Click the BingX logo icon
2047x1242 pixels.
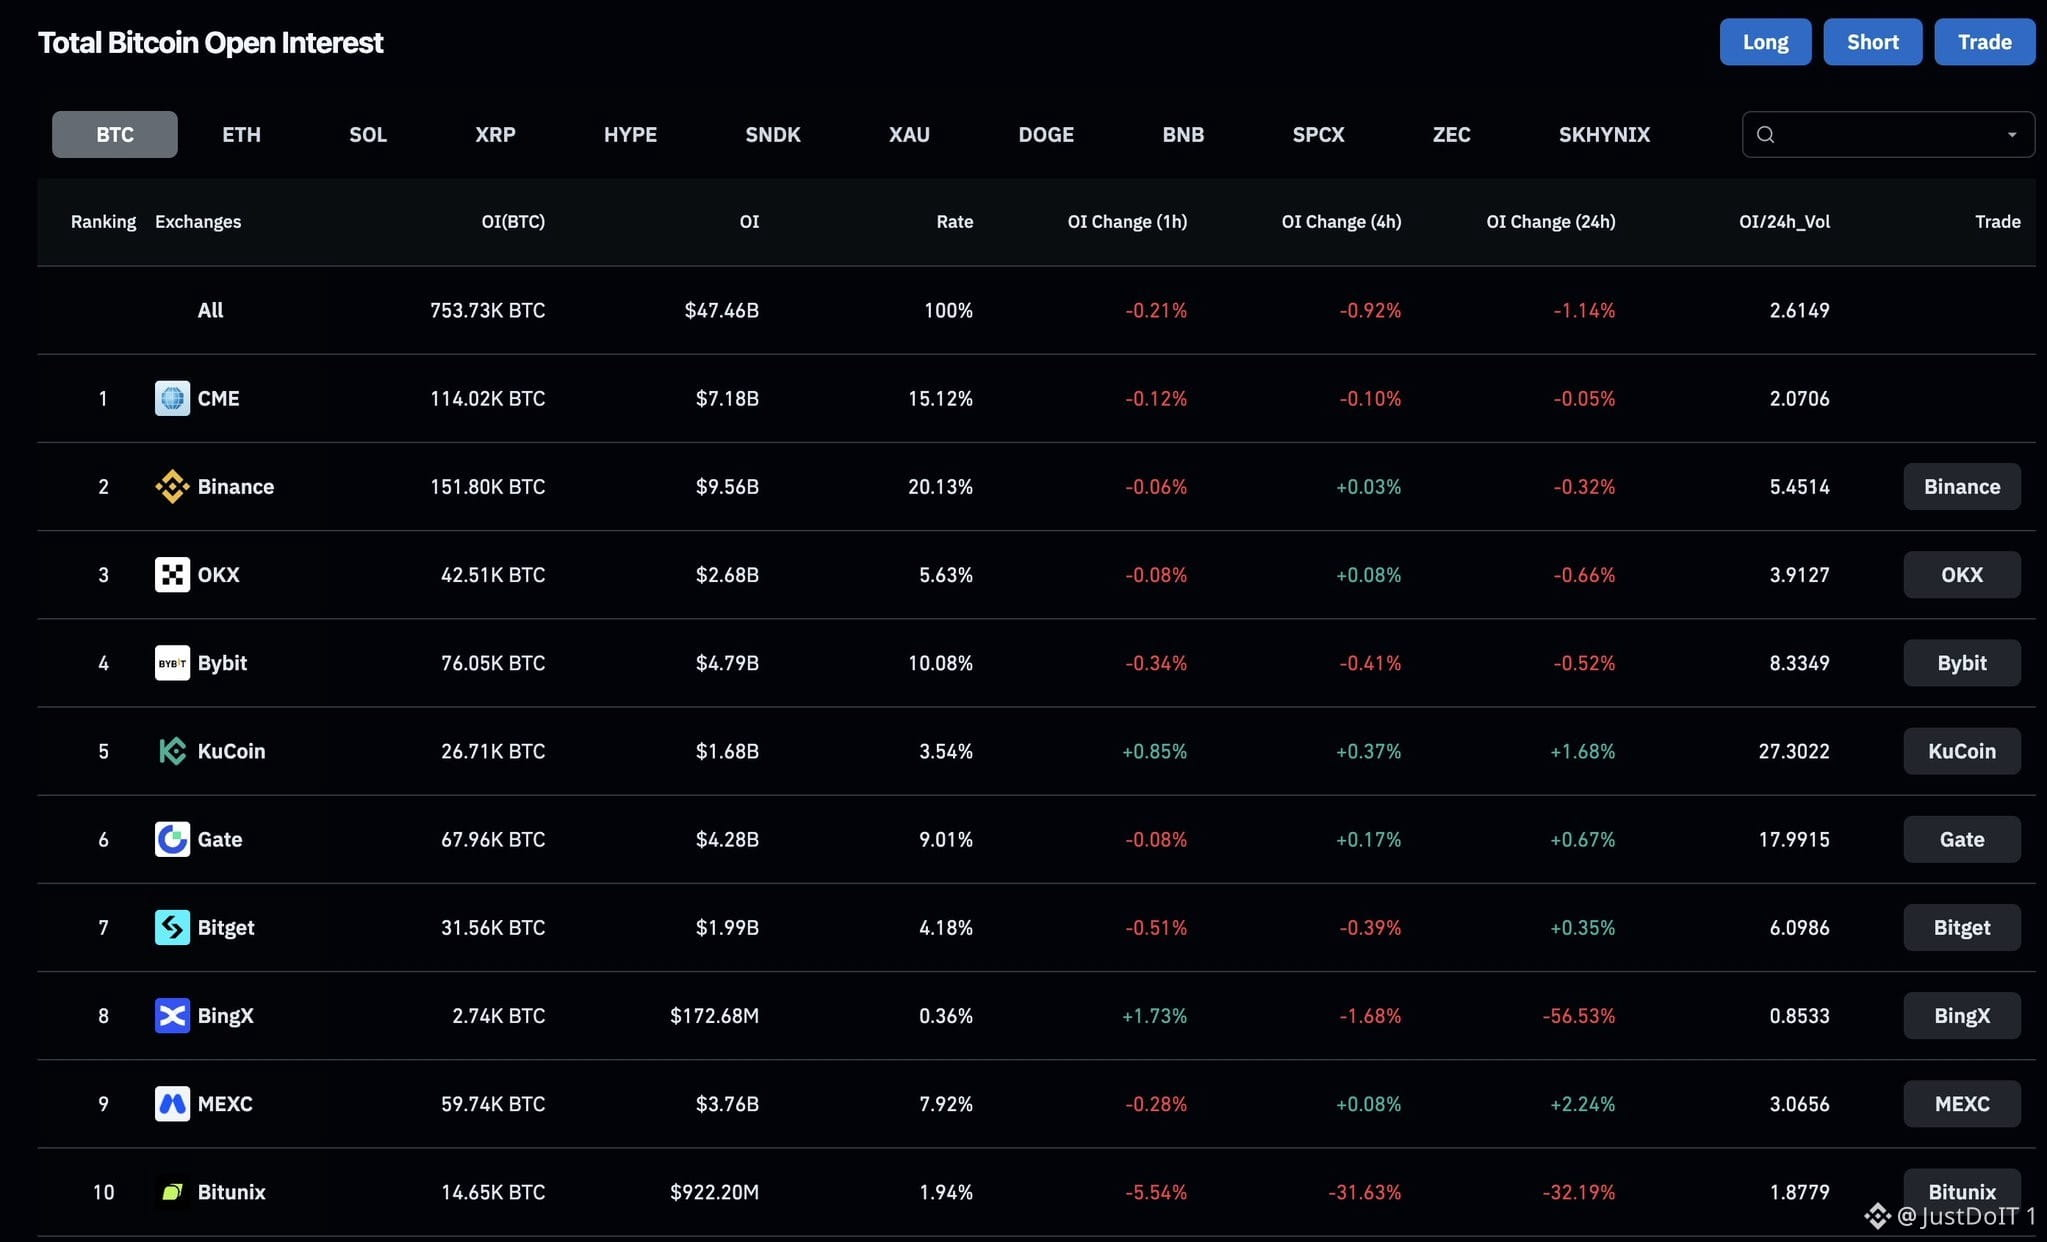point(172,1015)
